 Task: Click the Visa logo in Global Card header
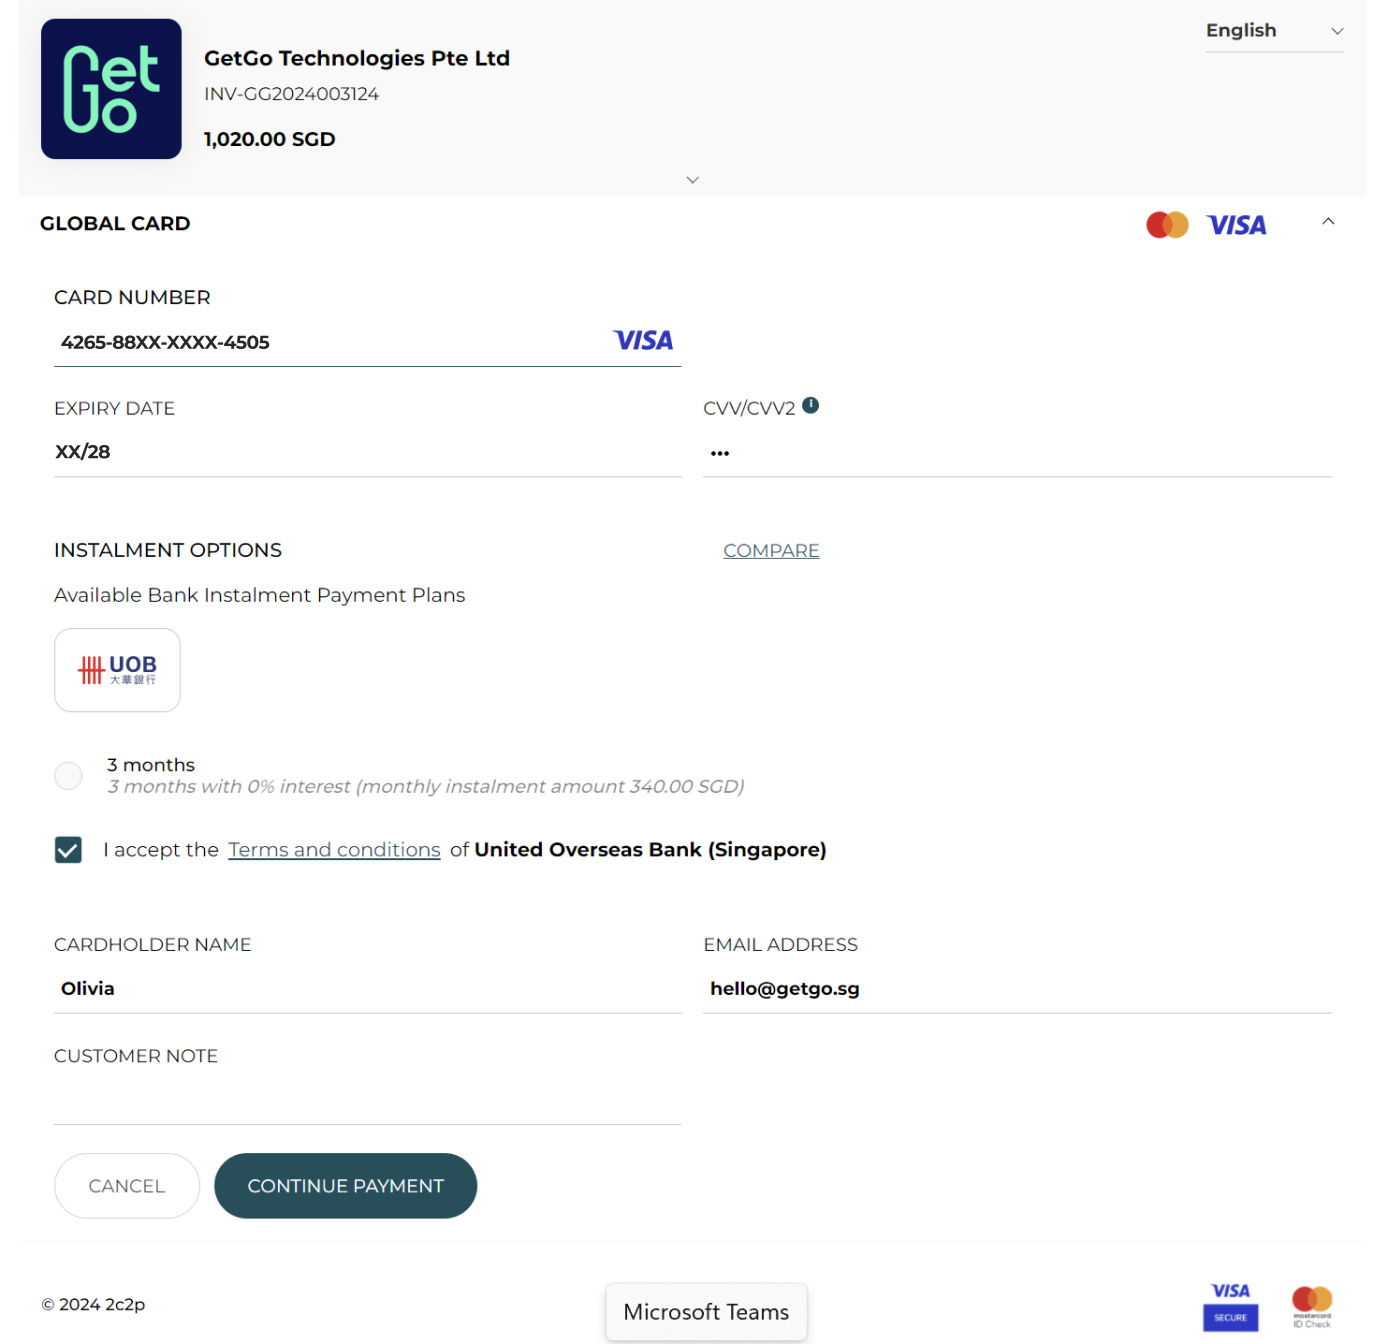pos(1236,225)
